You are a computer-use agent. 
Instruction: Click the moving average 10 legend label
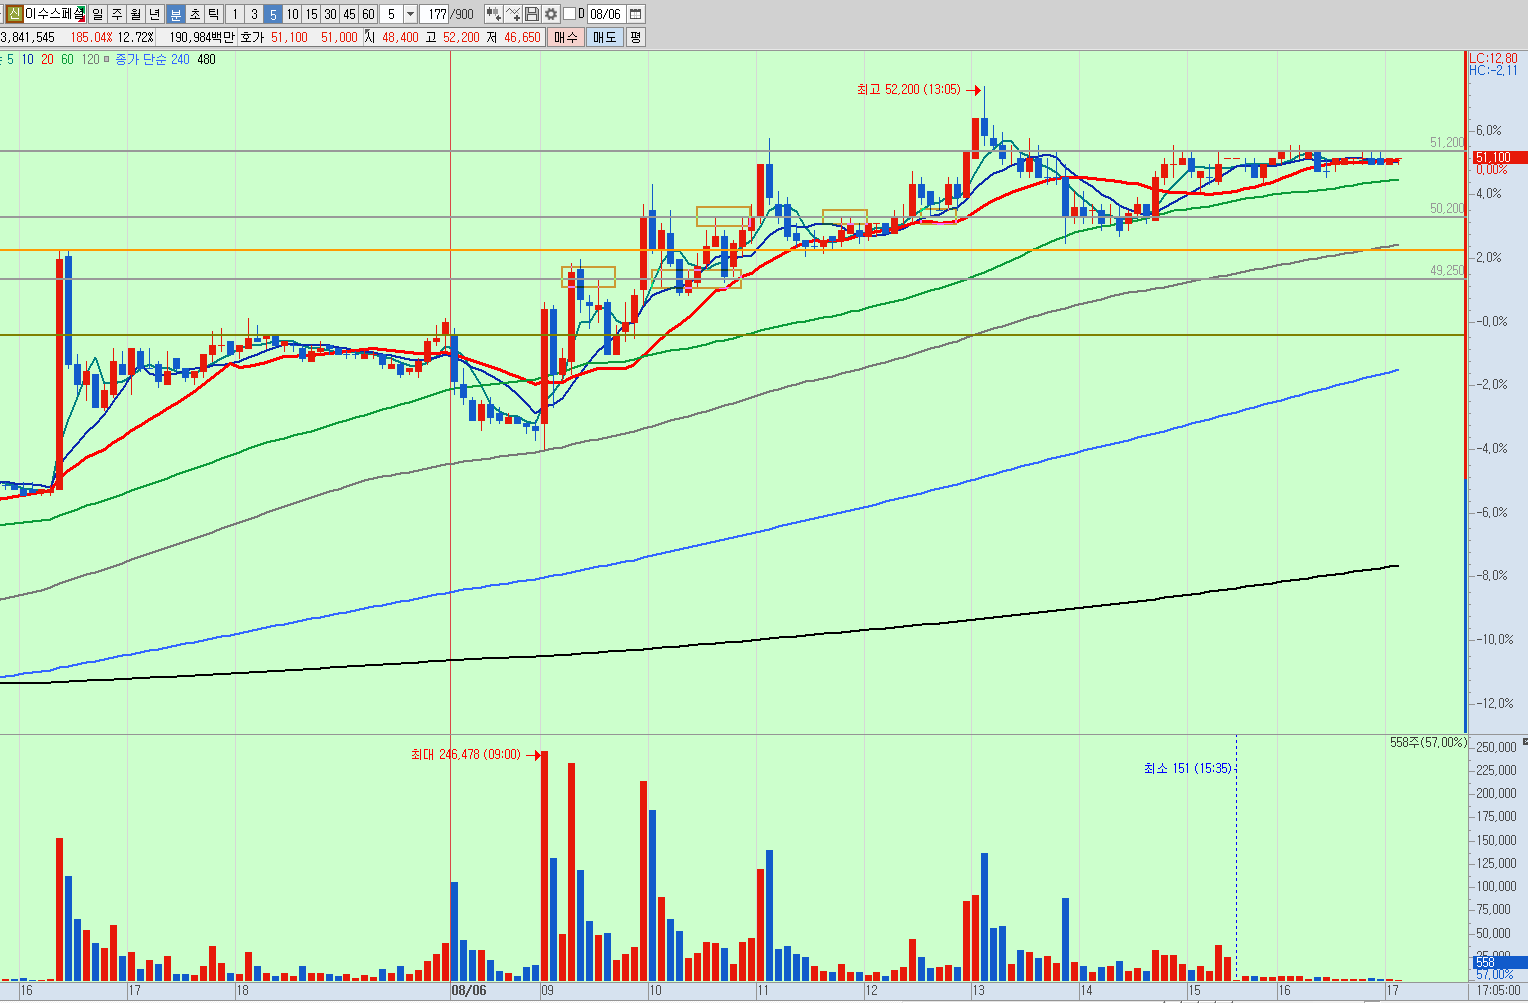tap(27, 59)
